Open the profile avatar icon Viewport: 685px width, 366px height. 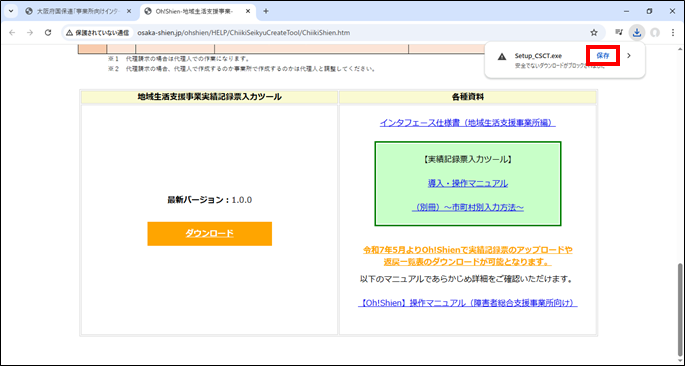click(654, 33)
